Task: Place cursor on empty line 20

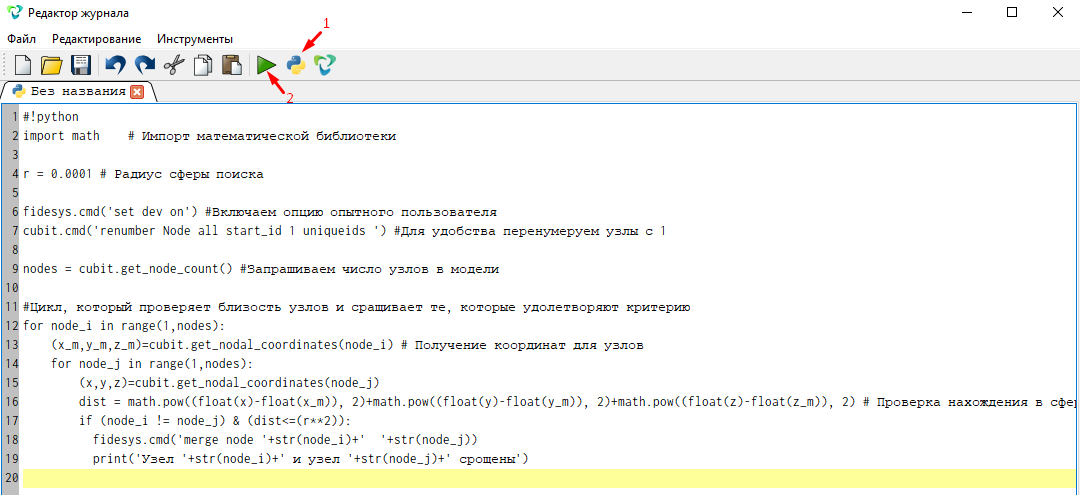Action: tap(550, 478)
